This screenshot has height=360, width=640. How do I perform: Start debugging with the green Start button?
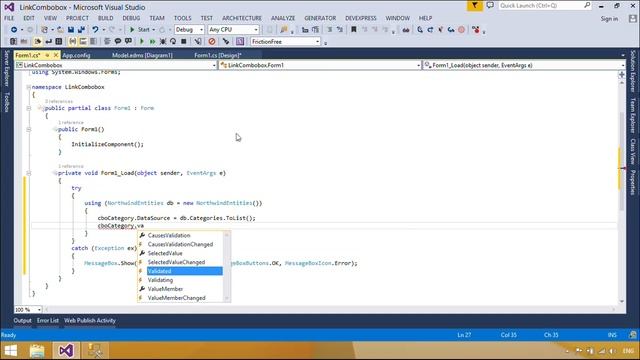pos(140,30)
